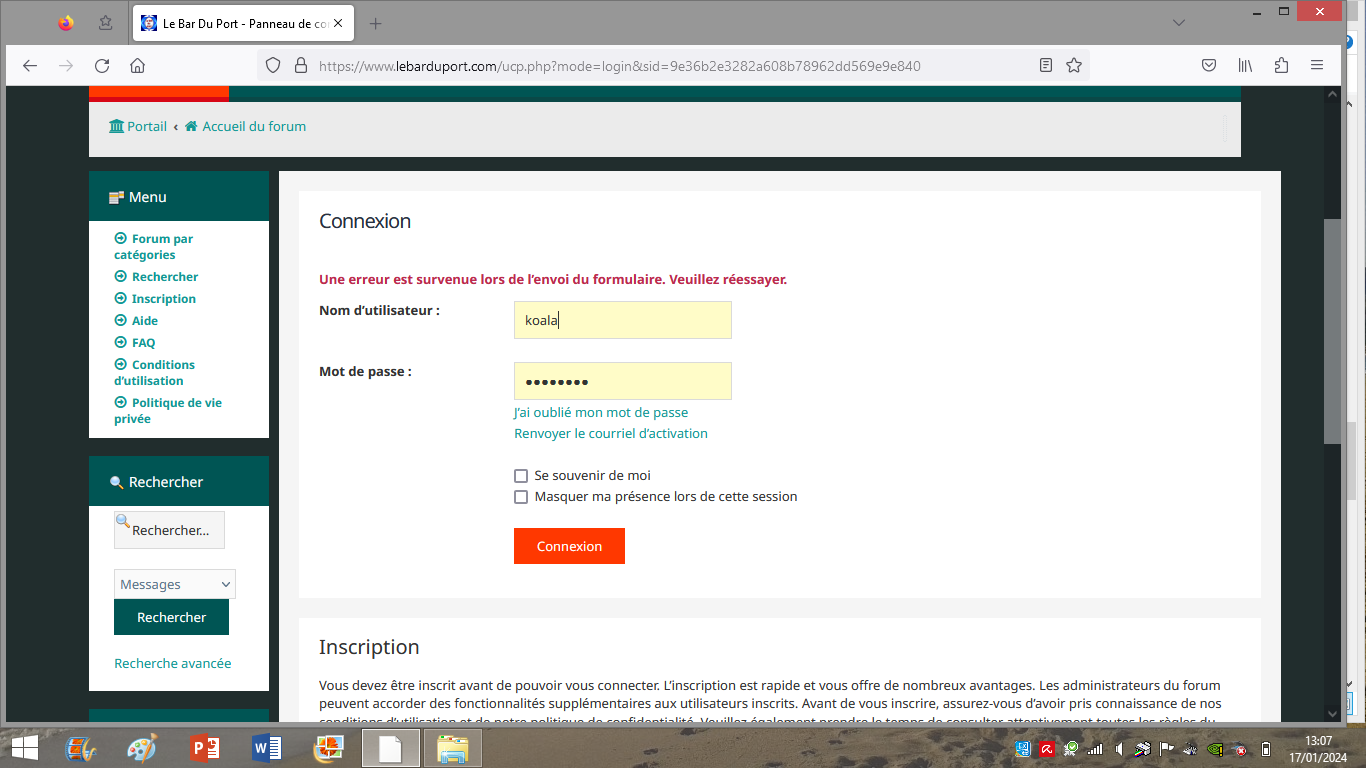Screen dimensions: 1366x768
Task: Click the Save to Pocket icon
Action: [1209, 66]
